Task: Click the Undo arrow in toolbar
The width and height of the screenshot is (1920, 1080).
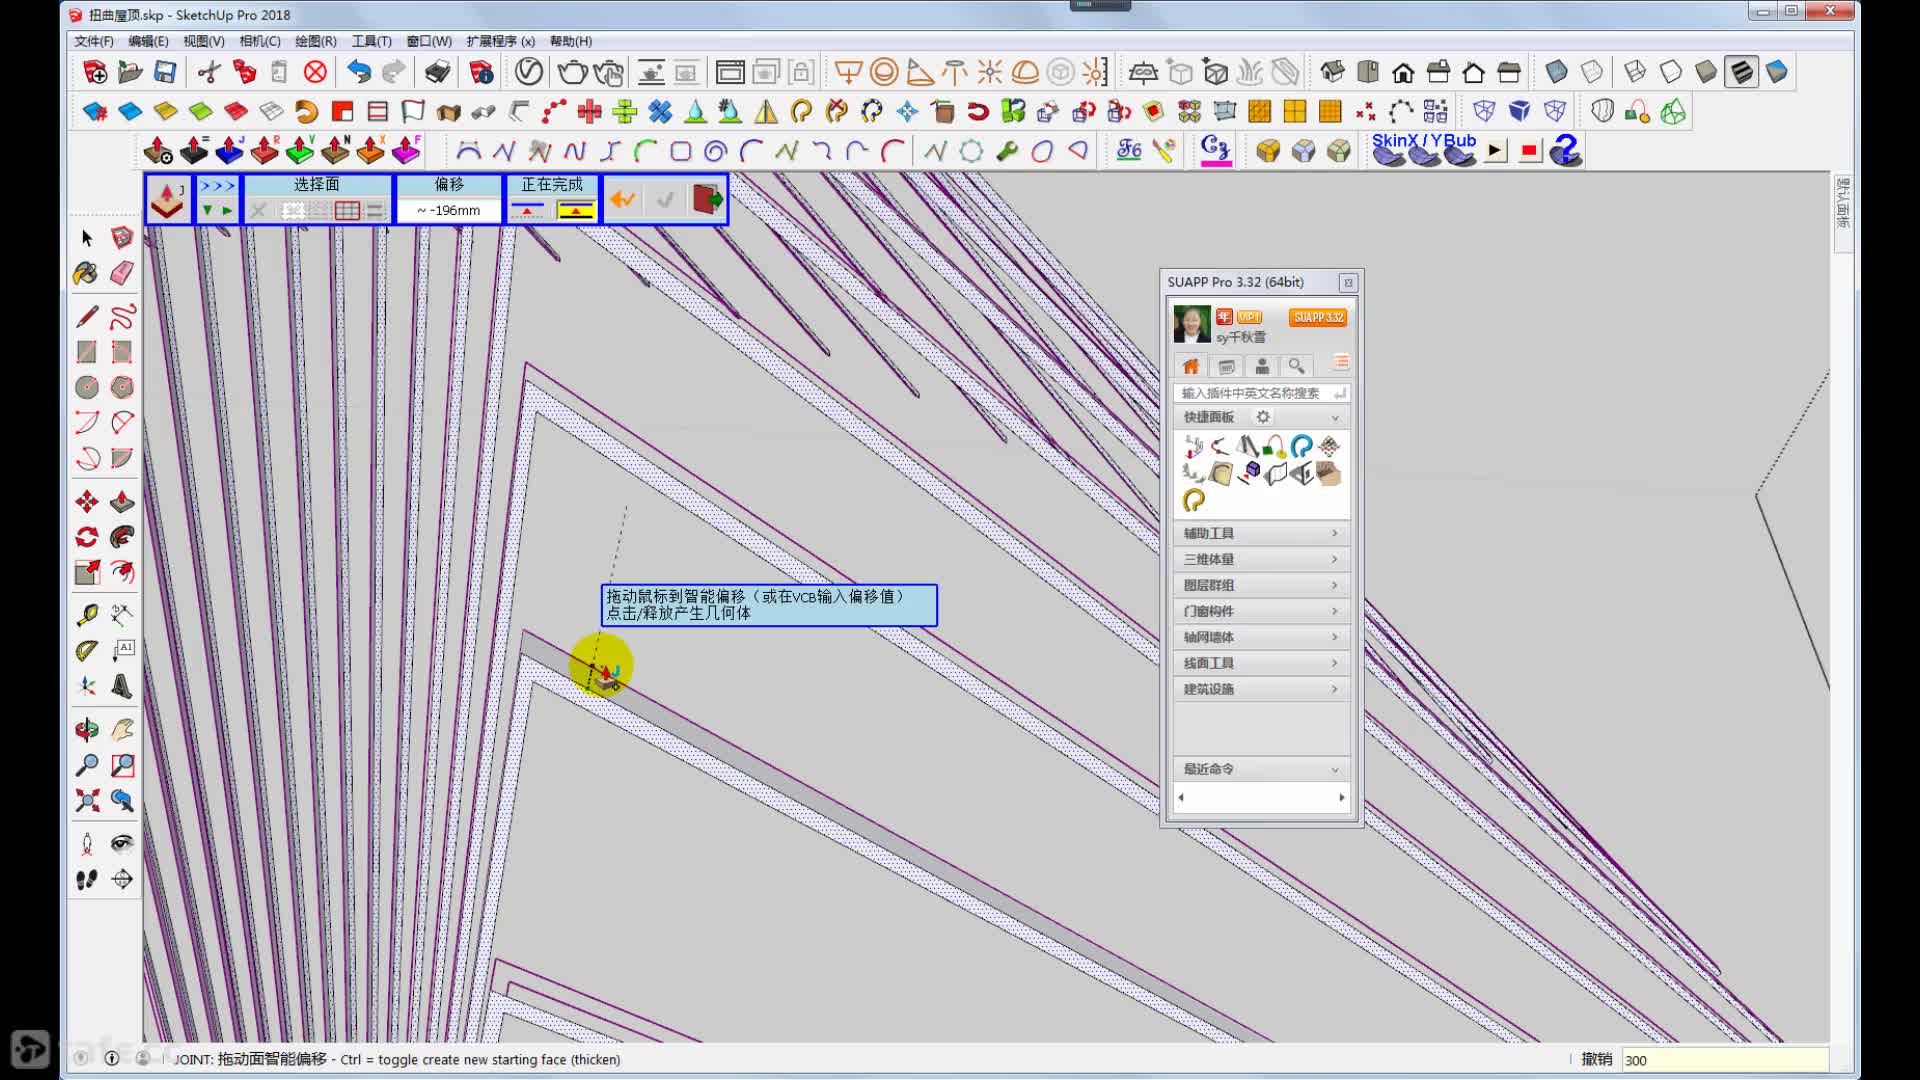Action: (359, 72)
